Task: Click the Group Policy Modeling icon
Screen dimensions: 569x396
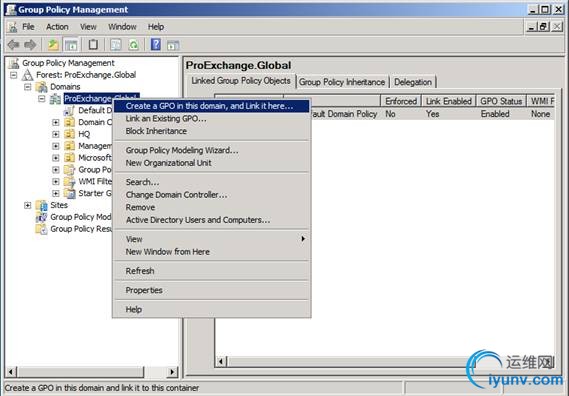Action: [x=42, y=217]
